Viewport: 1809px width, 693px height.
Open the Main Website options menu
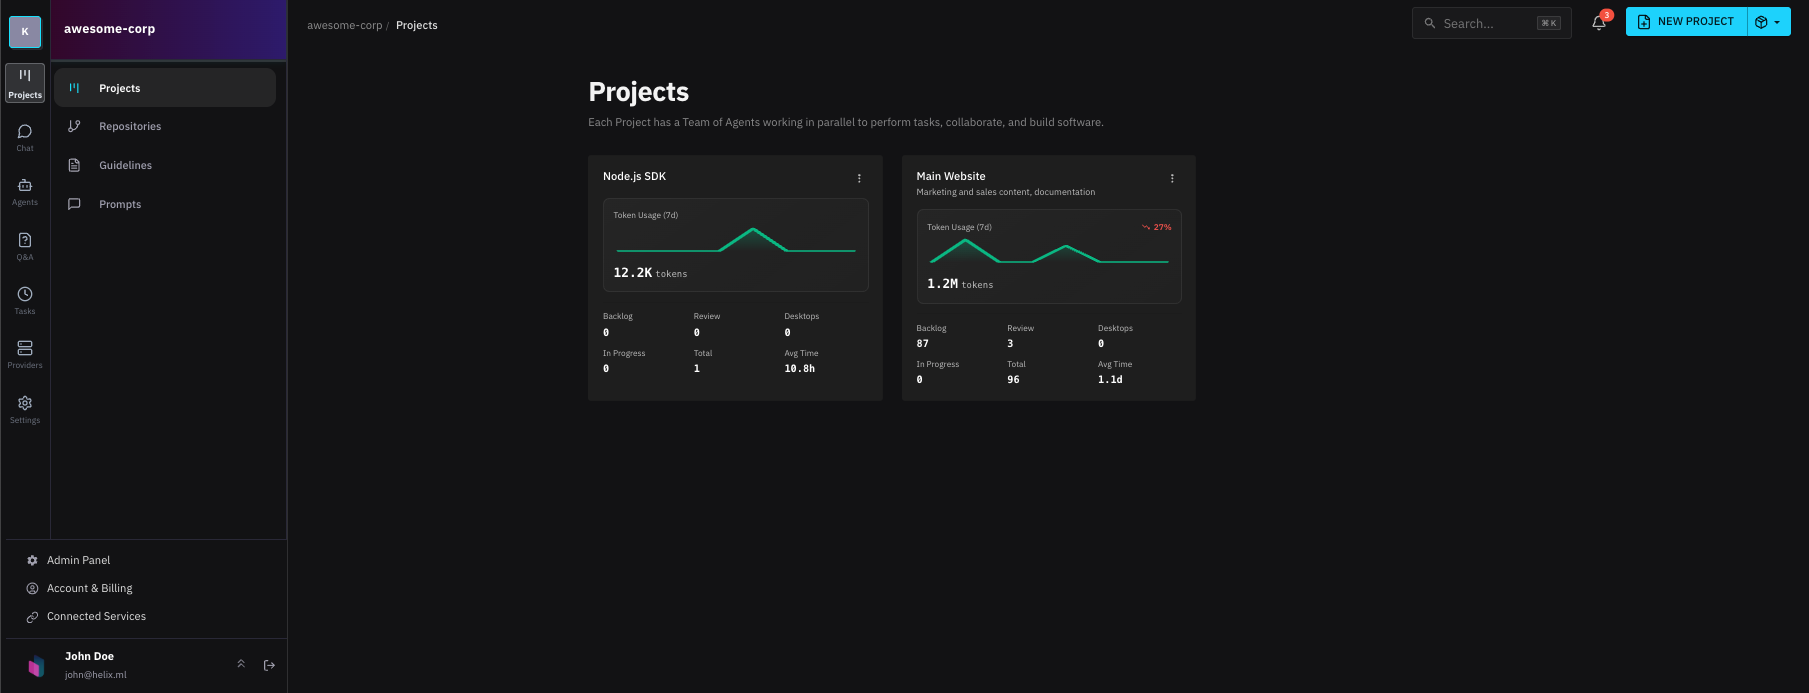(1172, 178)
